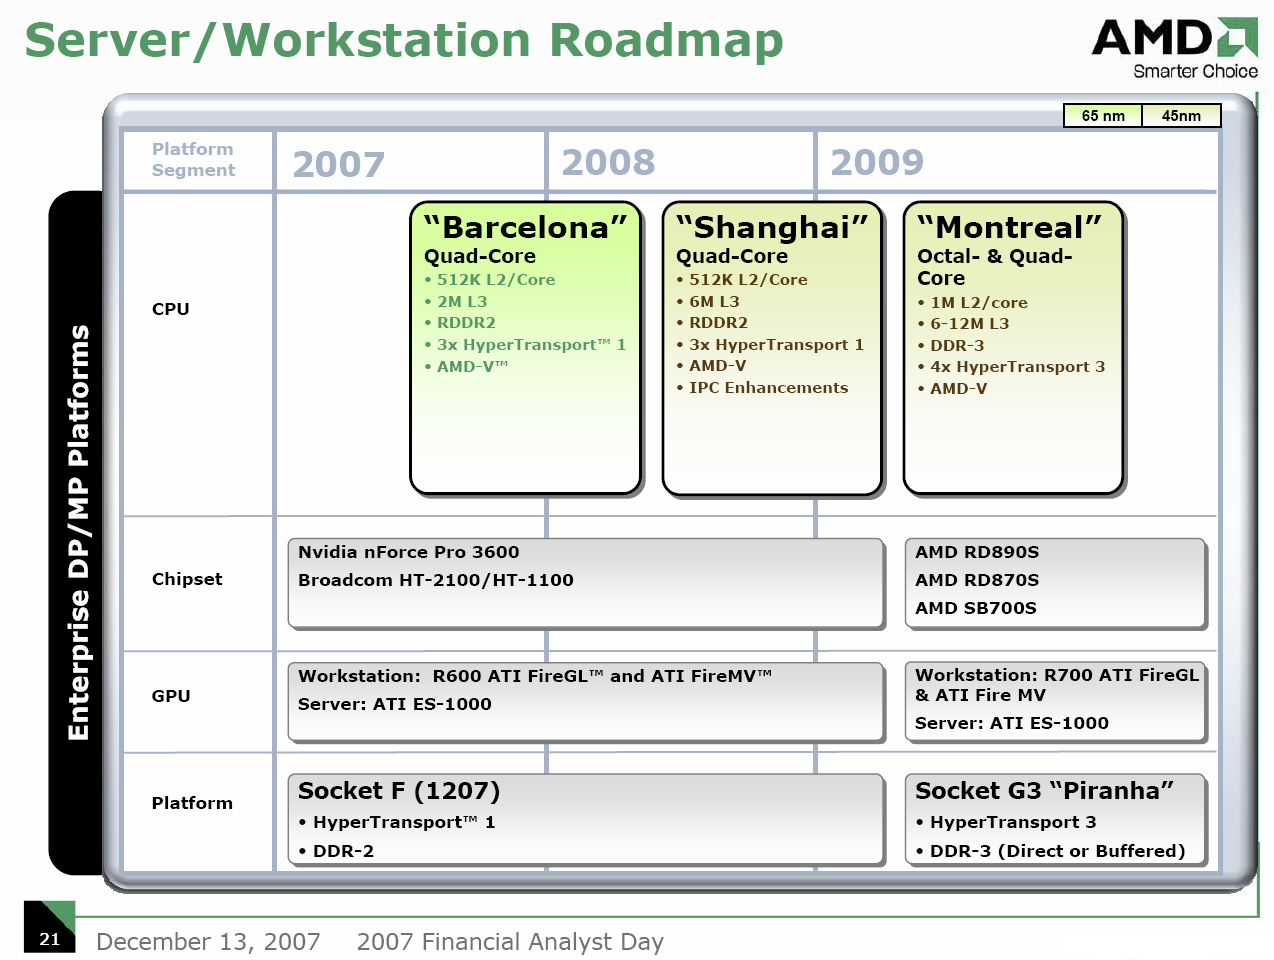1274x960 pixels.
Task: Select the 45nm legend swatch
Action: click(1181, 116)
